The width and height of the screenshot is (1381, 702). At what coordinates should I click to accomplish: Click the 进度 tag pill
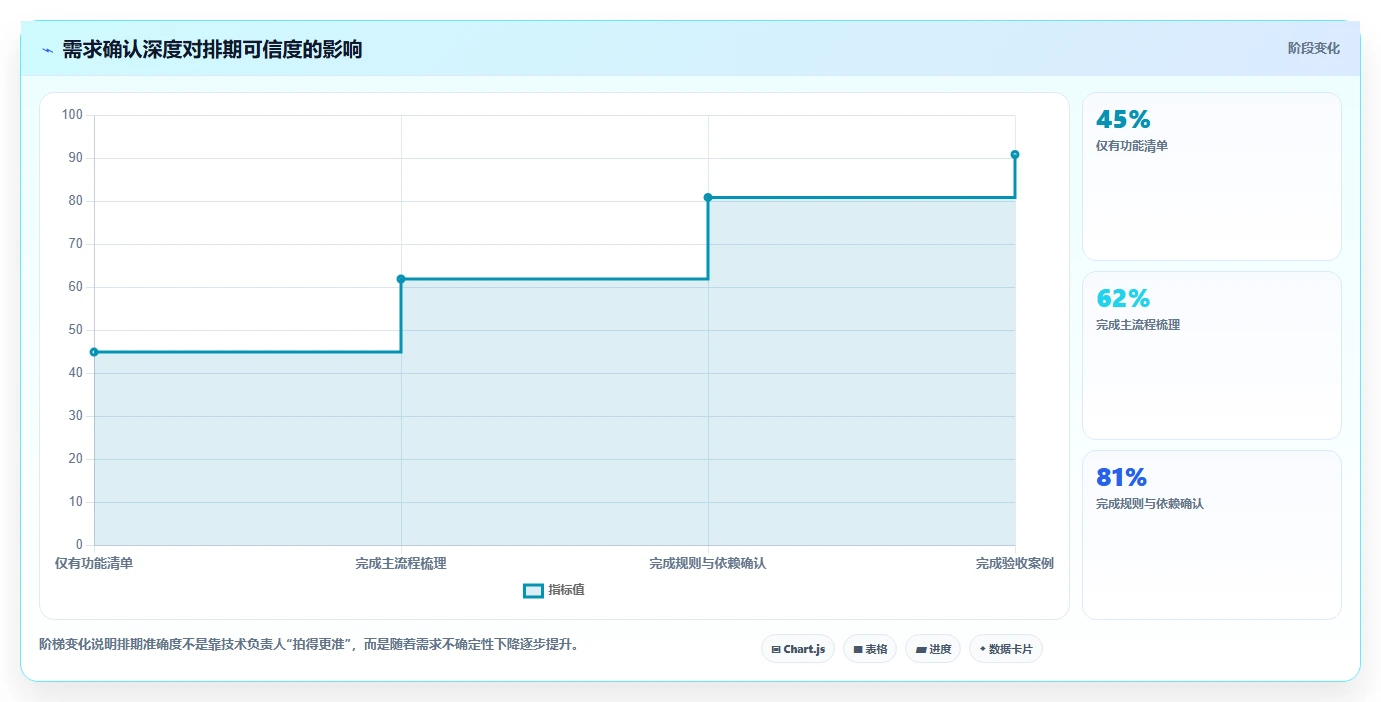(933, 649)
